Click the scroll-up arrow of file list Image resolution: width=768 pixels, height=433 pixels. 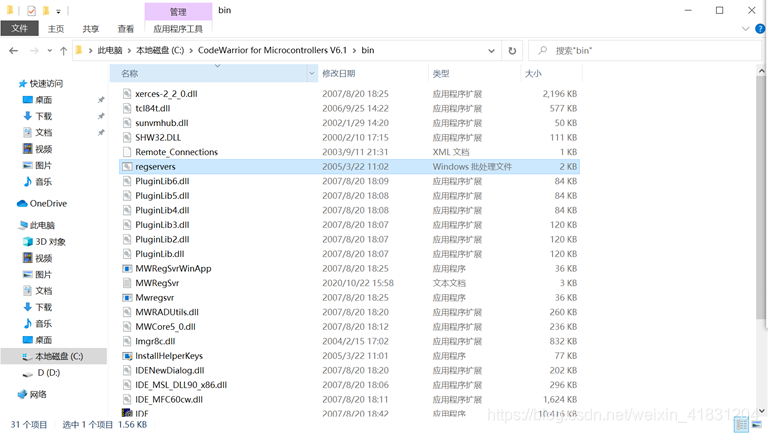coord(761,71)
